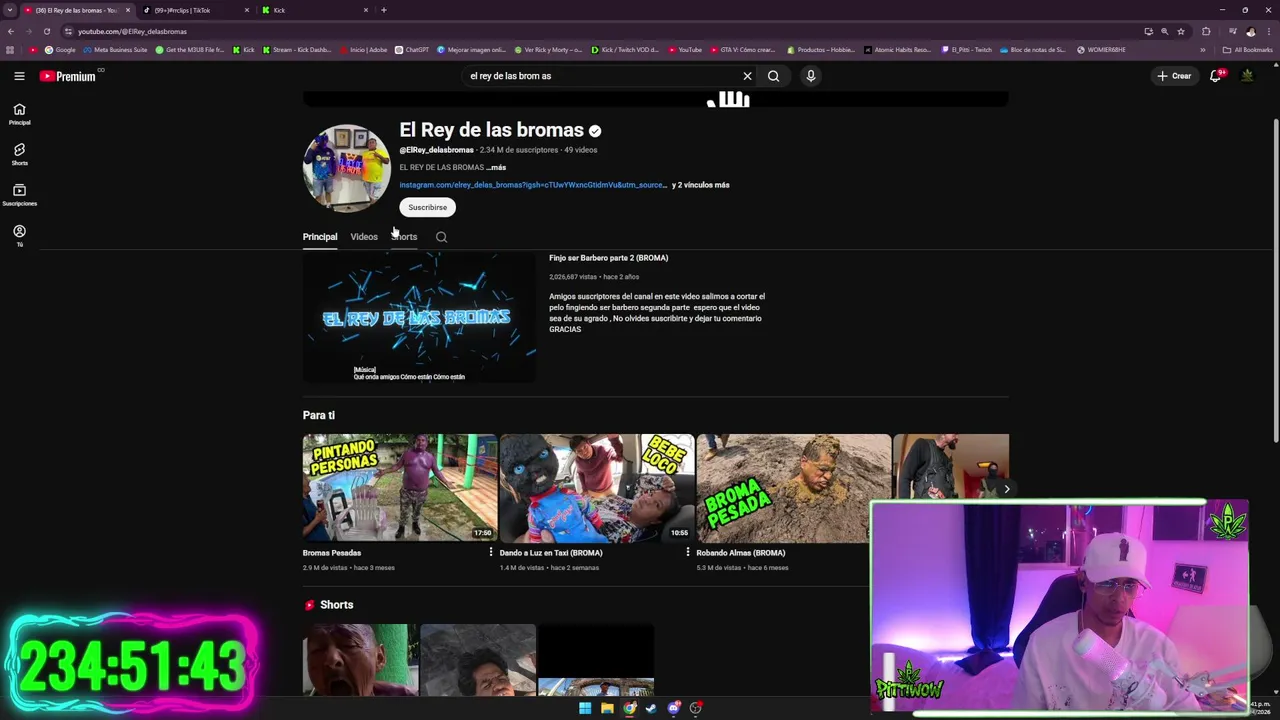Show more links via y 2 vínculos más
This screenshot has height=720, width=1280.
(701, 185)
